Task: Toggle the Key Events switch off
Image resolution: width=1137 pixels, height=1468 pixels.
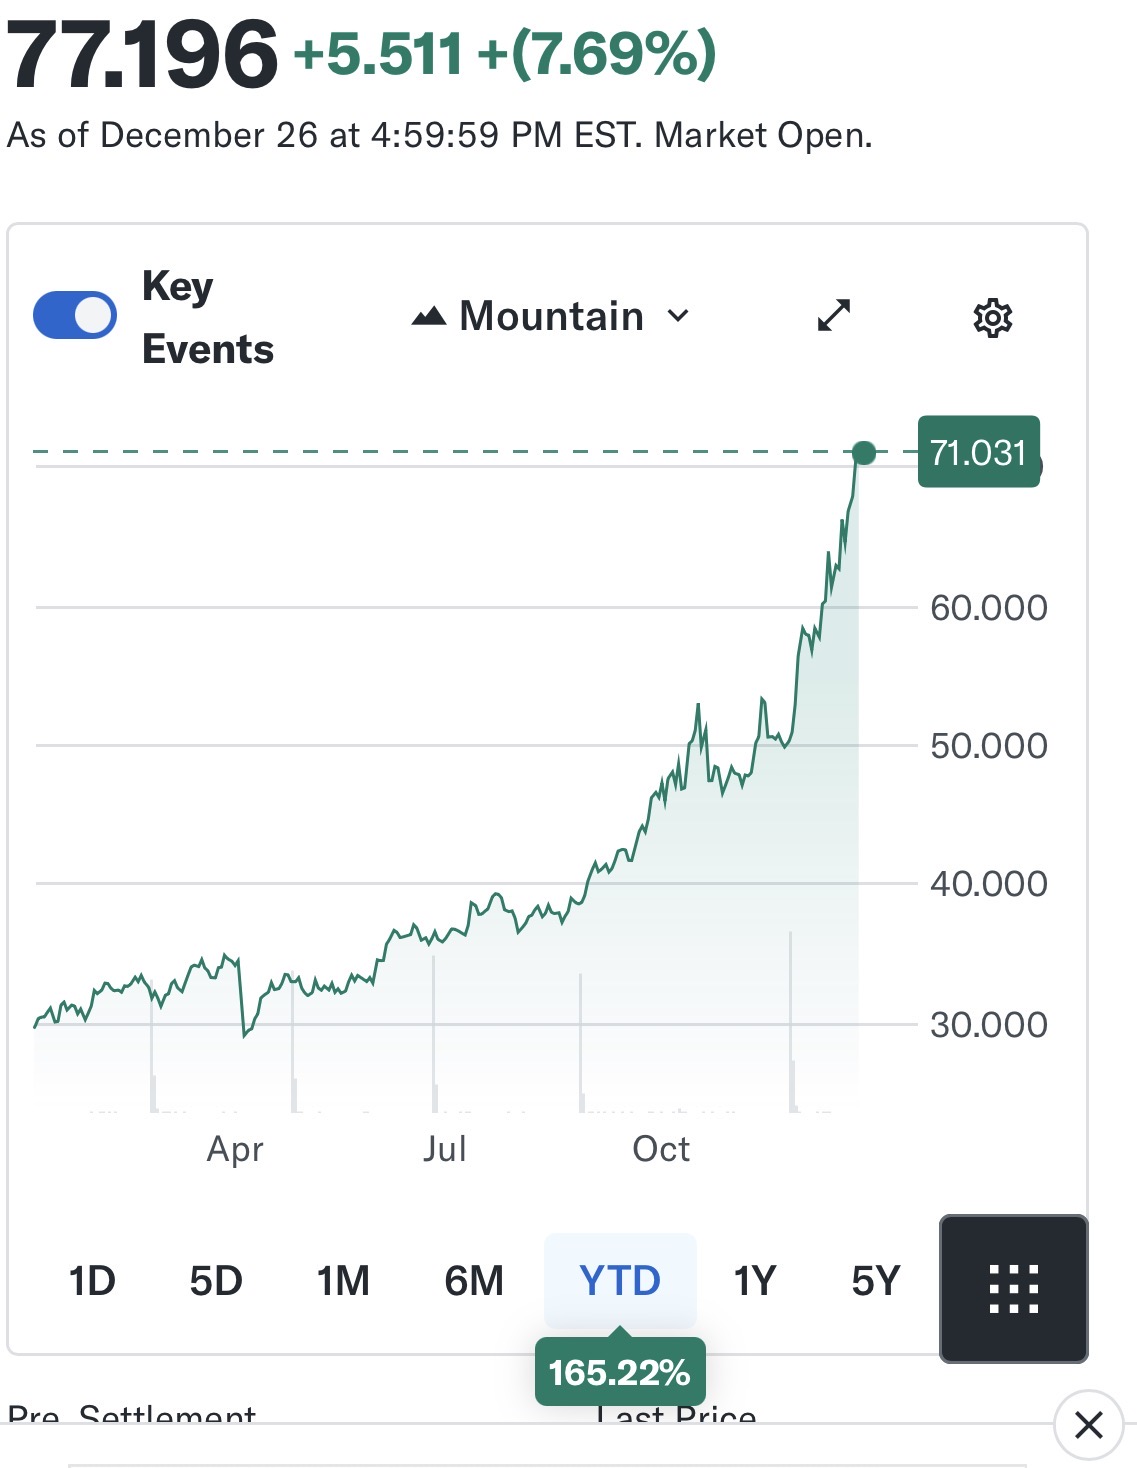Action: point(75,316)
